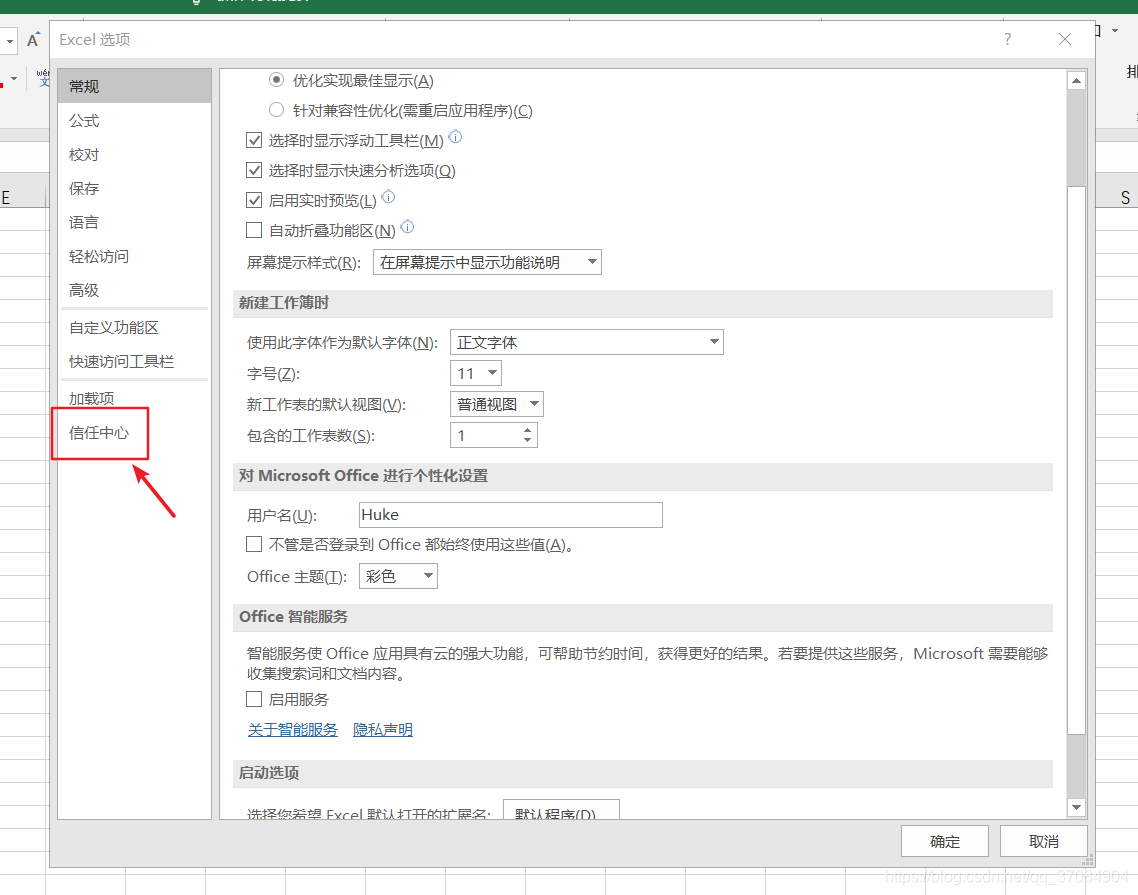The image size is (1138, 895).
Task: Open default font 正文字体 dropdown
Action: 586,342
